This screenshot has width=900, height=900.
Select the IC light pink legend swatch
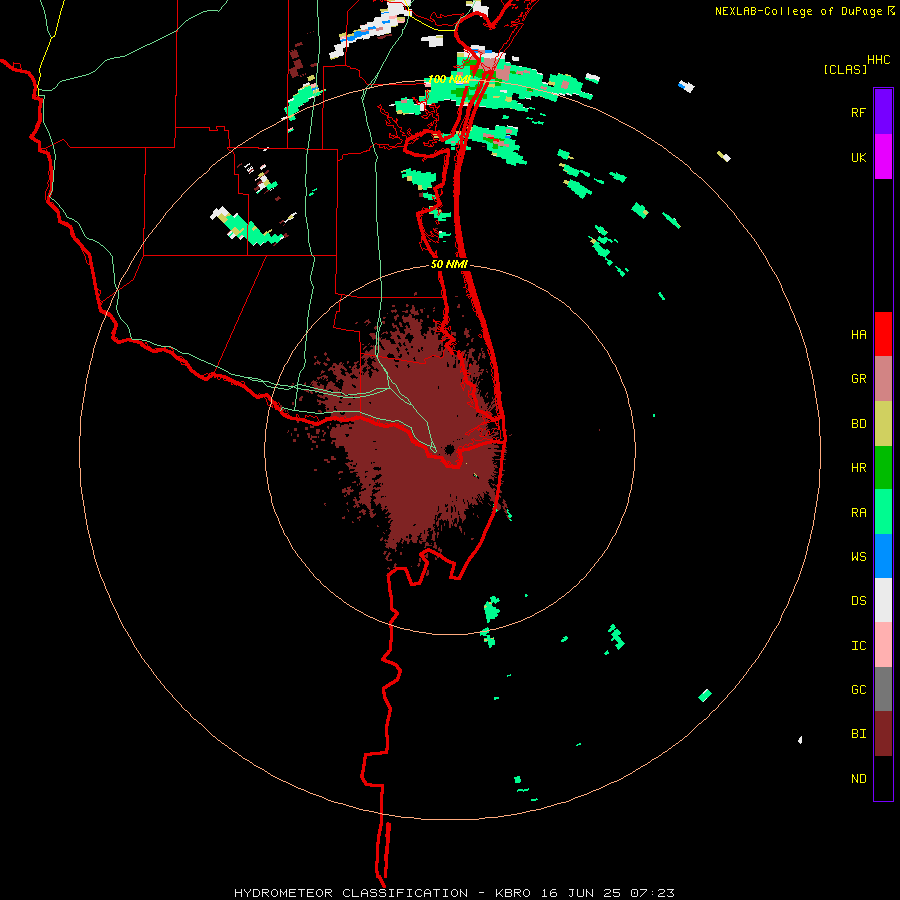883,645
